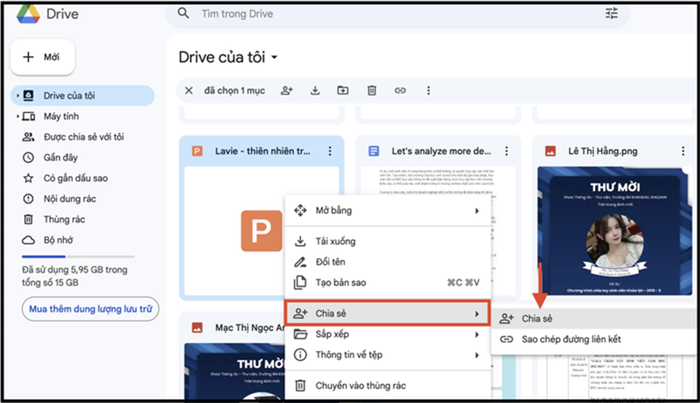Click the storage text Đã sử dụng 5,95 GB
The height and width of the screenshot is (403, 700).
(x=75, y=276)
